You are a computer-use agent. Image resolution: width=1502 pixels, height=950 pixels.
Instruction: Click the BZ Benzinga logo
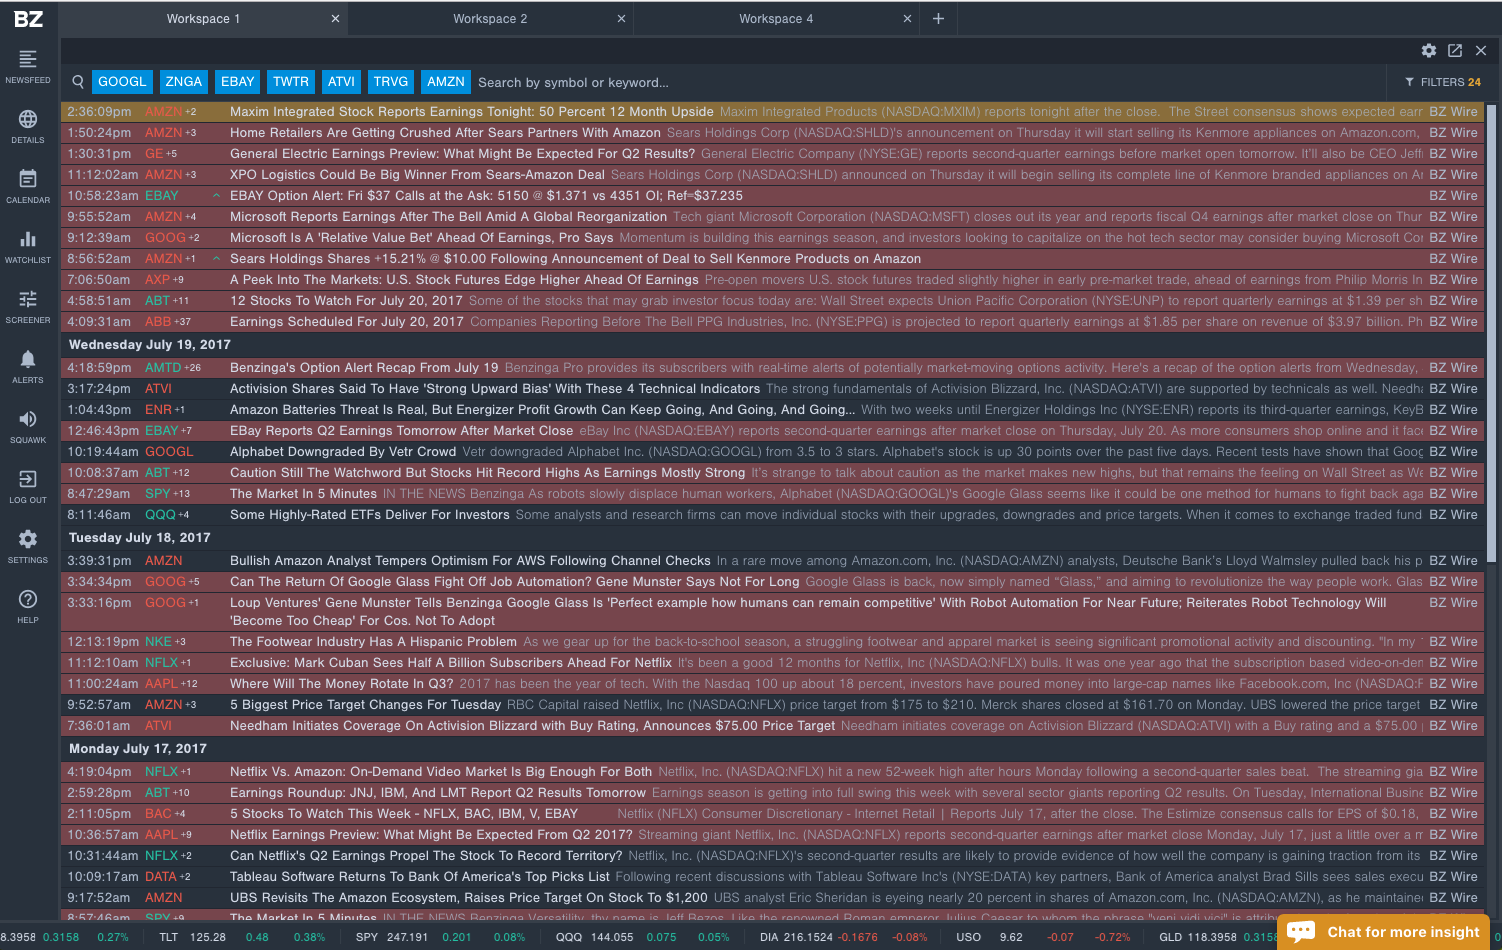point(28,19)
